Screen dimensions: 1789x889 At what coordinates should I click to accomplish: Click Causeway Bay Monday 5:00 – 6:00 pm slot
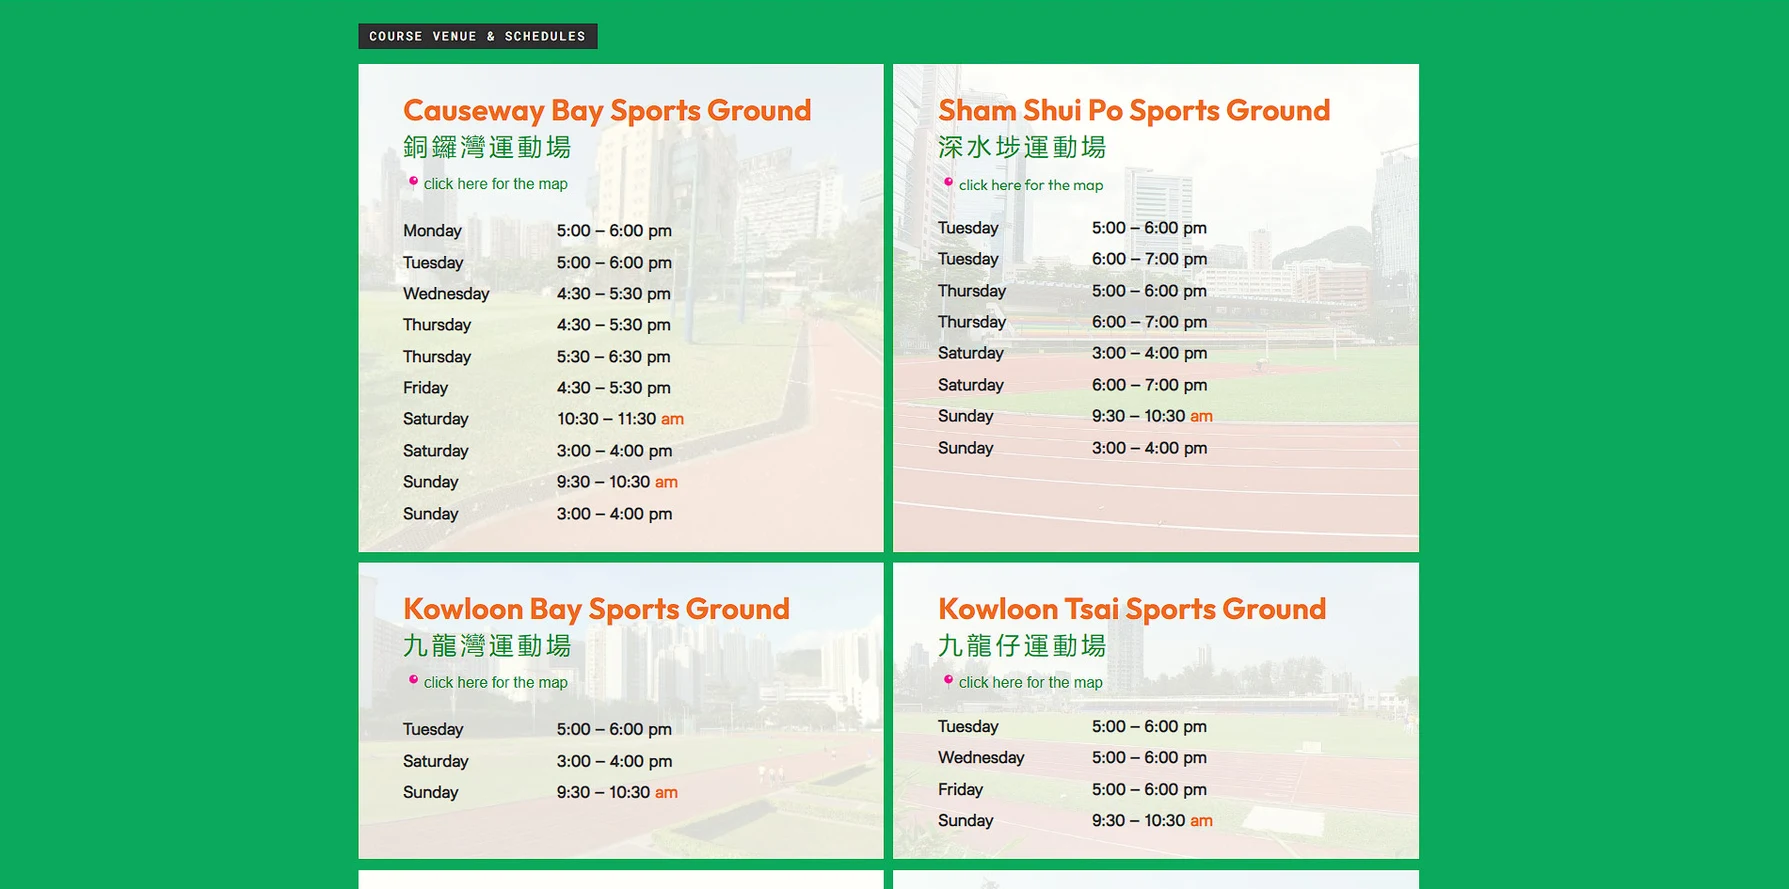(x=613, y=231)
